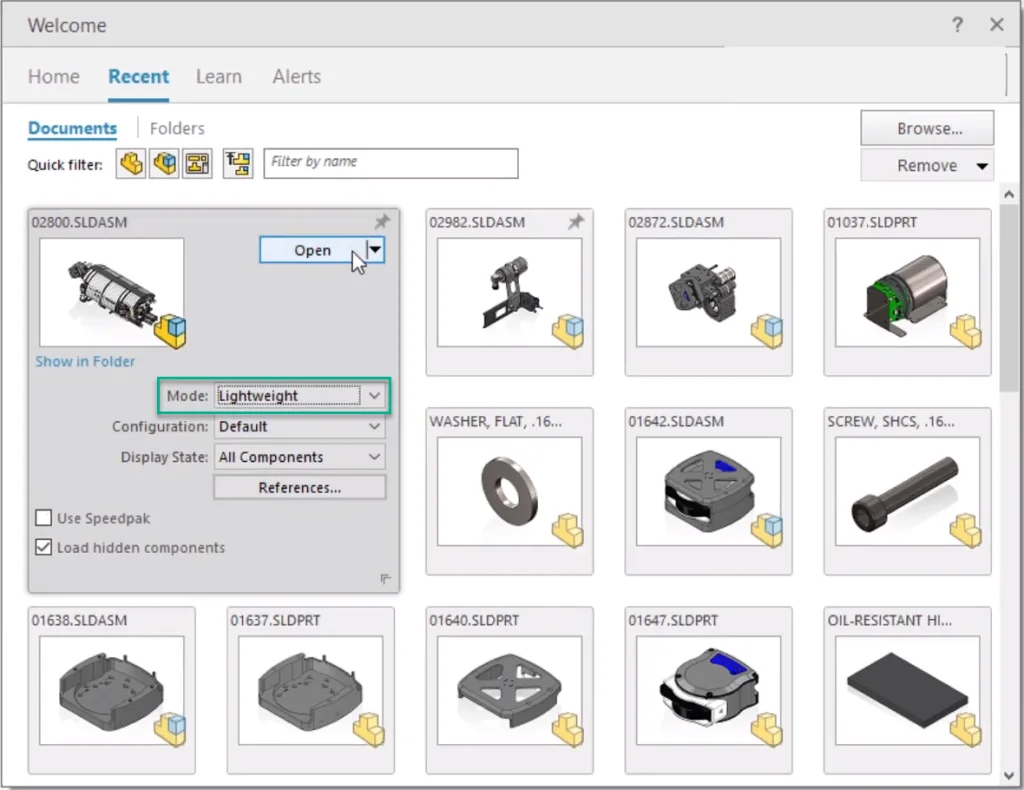Expand the Mode dropdown showing Lightweight

pos(374,396)
